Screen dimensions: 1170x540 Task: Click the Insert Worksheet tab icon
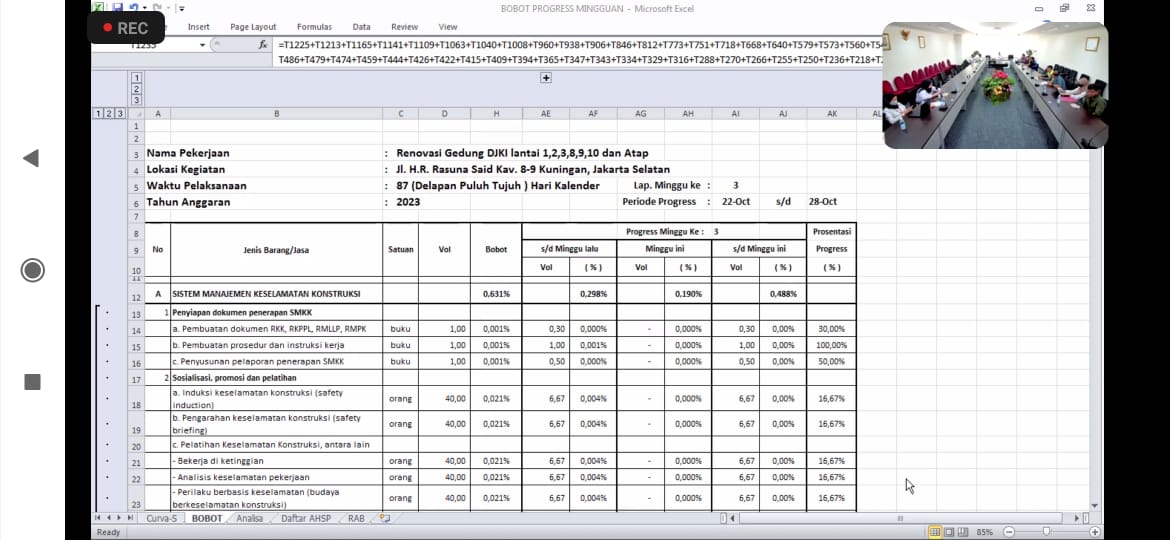pyautogui.click(x=385, y=518)
